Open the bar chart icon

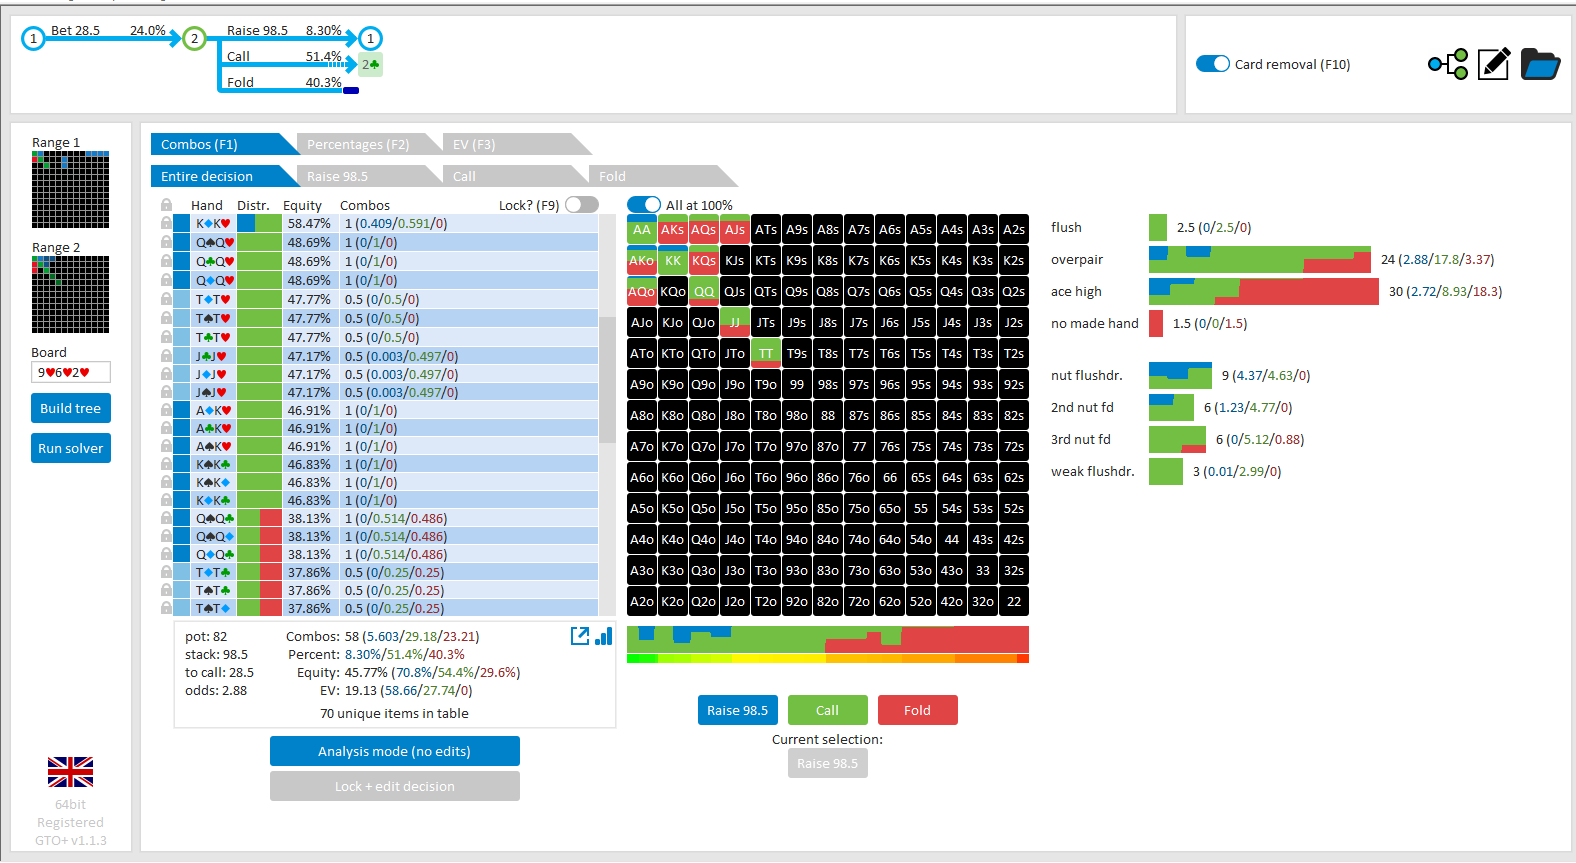(603, 636)
